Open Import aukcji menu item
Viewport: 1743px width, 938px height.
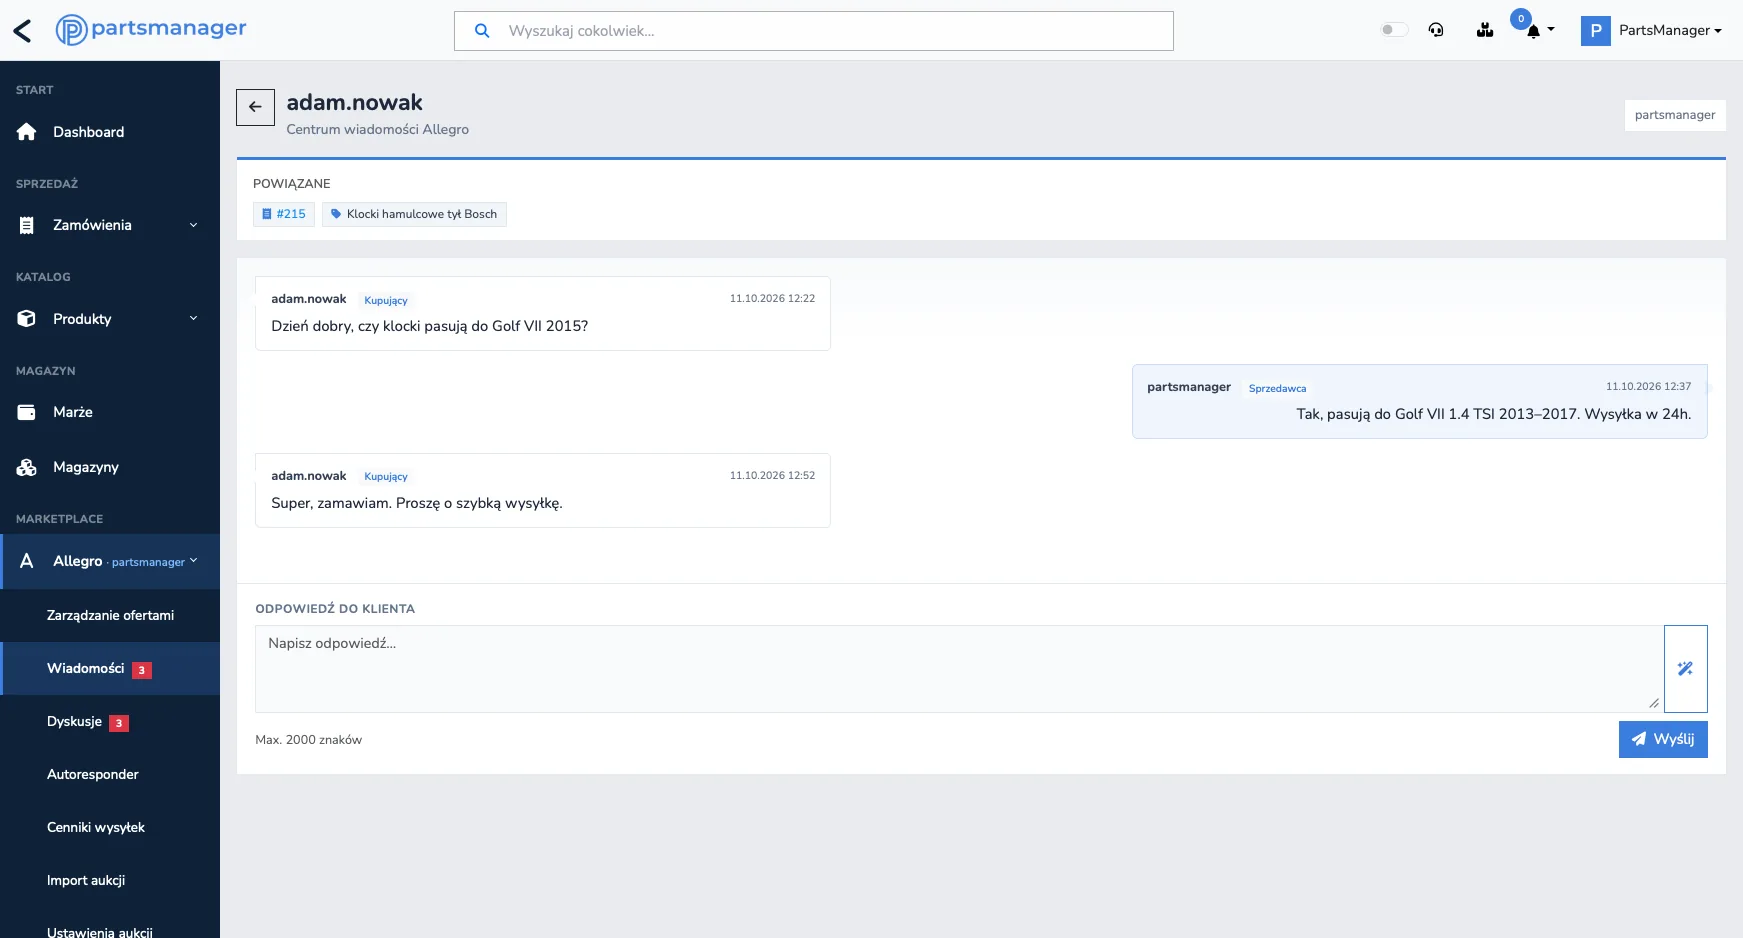pos(110,881)
